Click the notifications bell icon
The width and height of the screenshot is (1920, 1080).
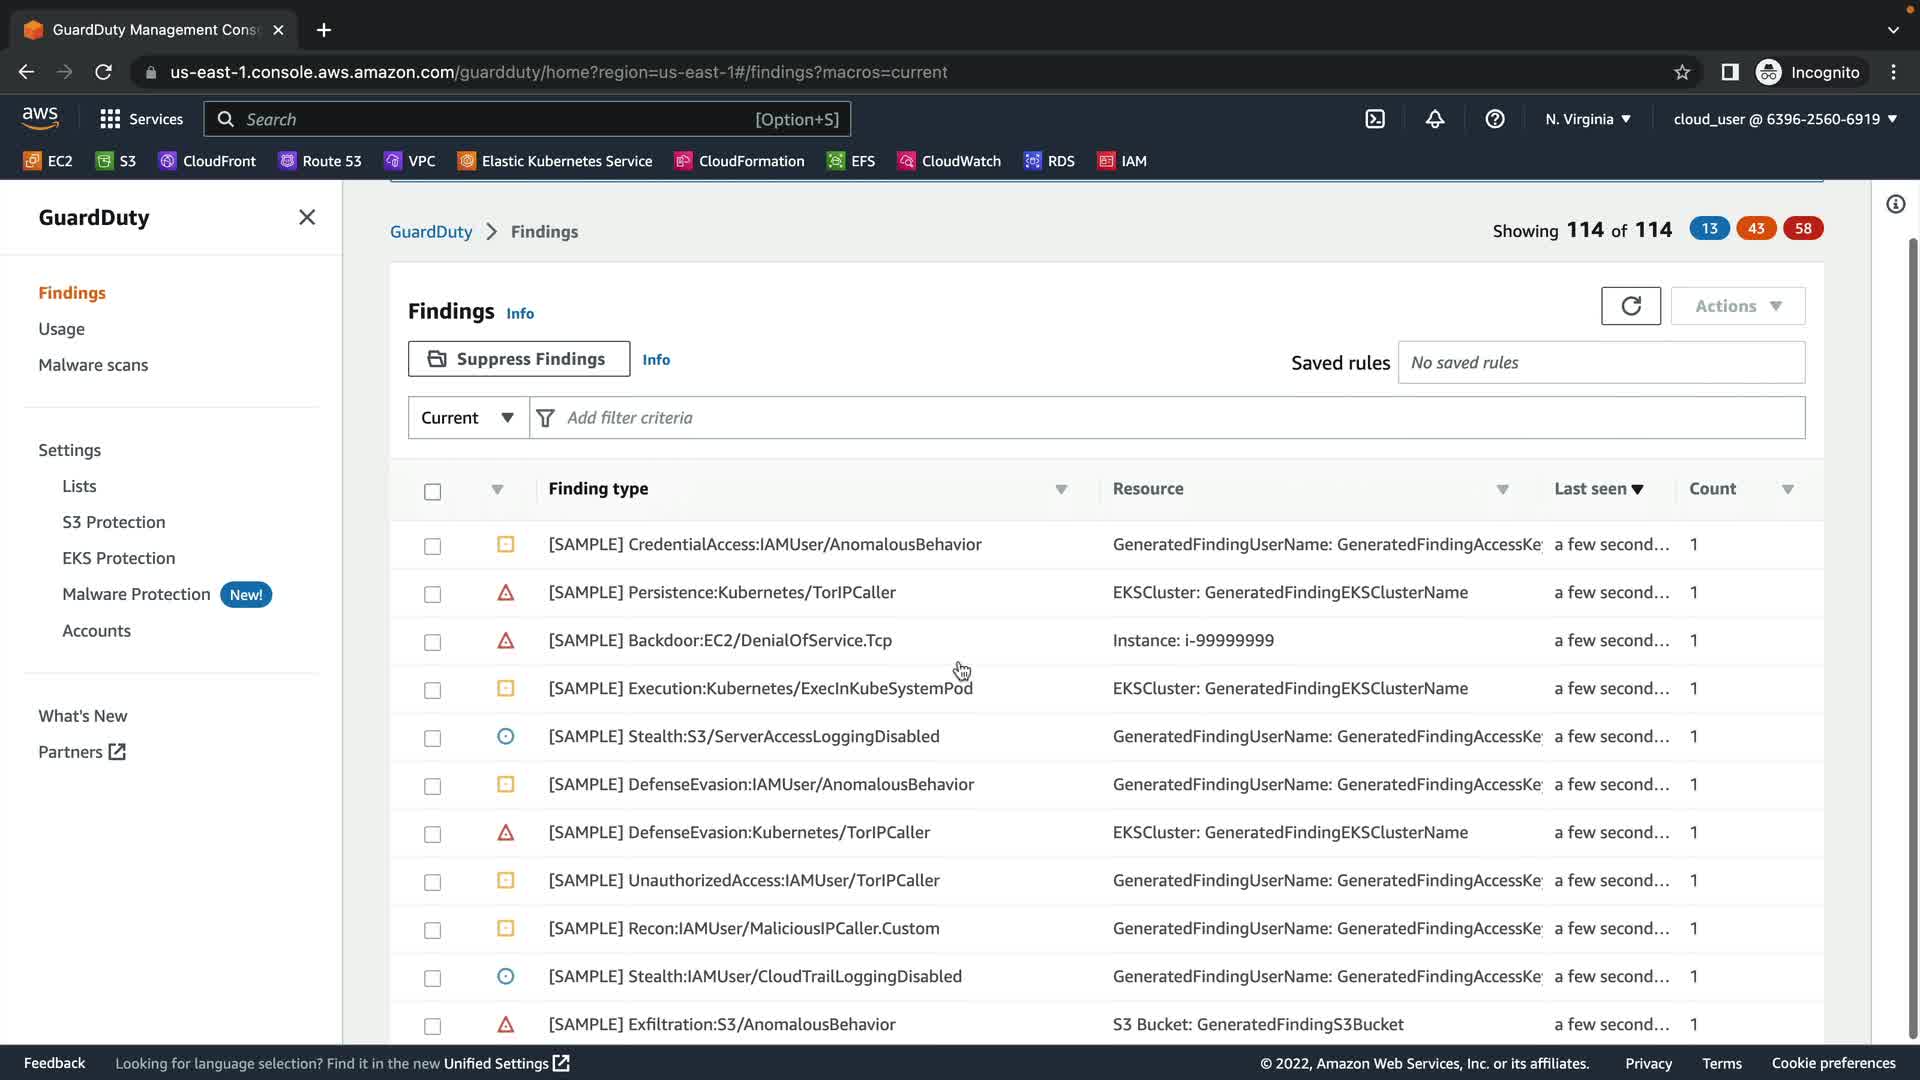1435,119
